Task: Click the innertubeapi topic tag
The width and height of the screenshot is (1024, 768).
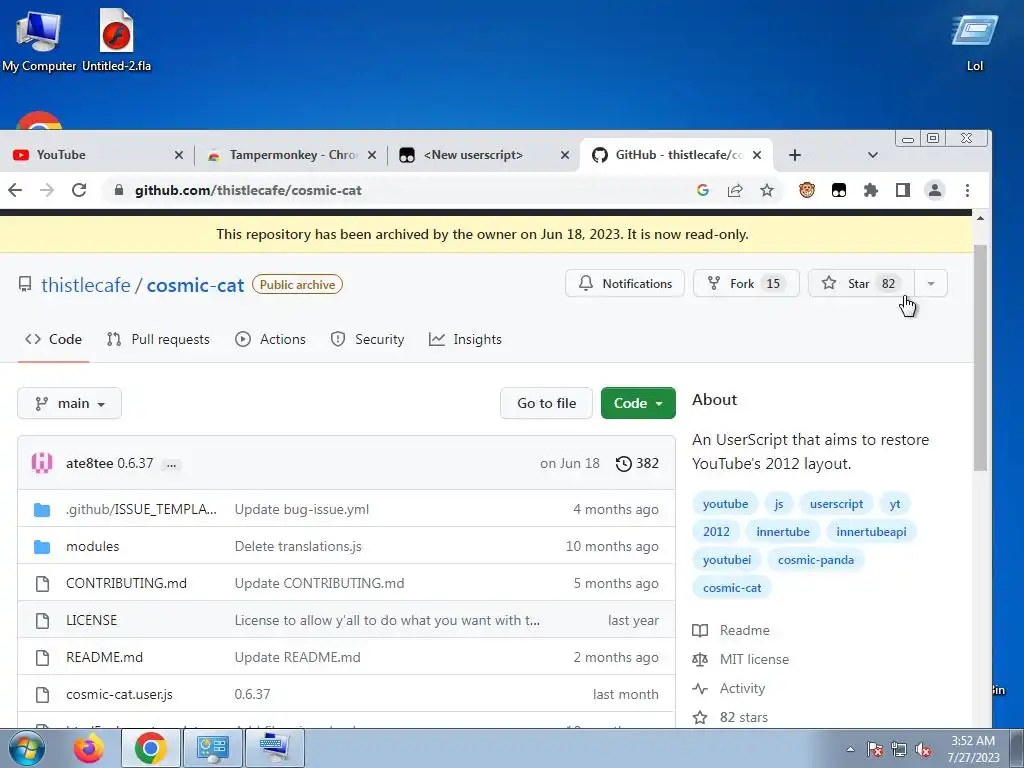Action: (x=871, y=532)
